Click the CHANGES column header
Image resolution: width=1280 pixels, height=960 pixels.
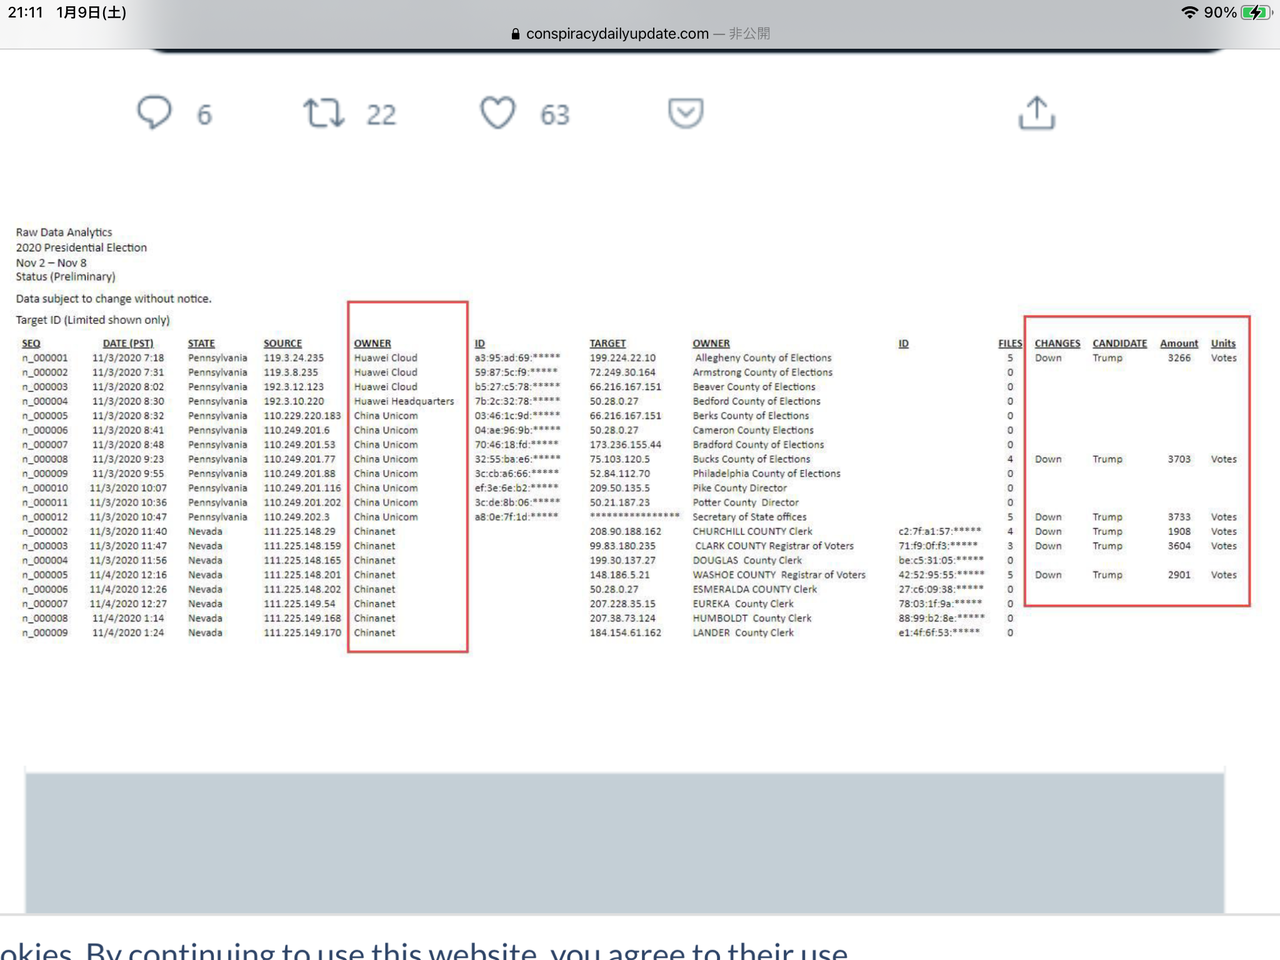click(1057, 343)
